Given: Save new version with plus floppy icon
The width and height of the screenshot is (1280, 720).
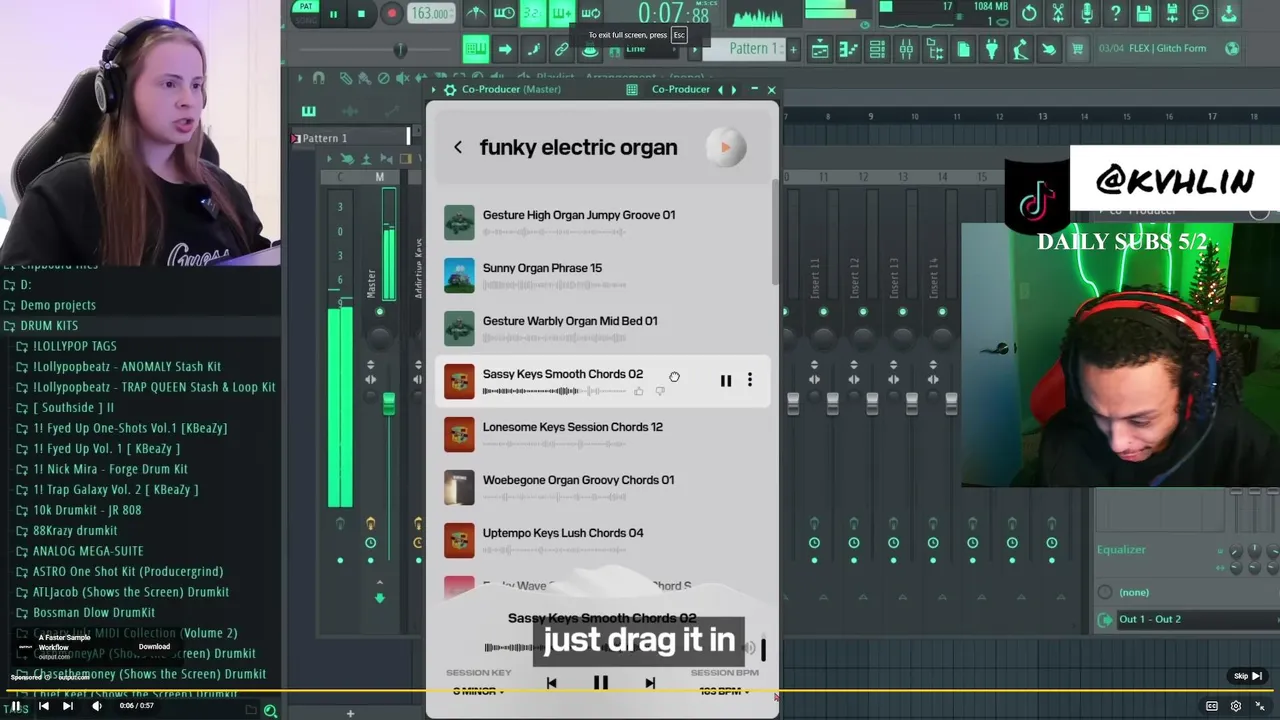Looking at the screenshot, I should pos(1172,13).
